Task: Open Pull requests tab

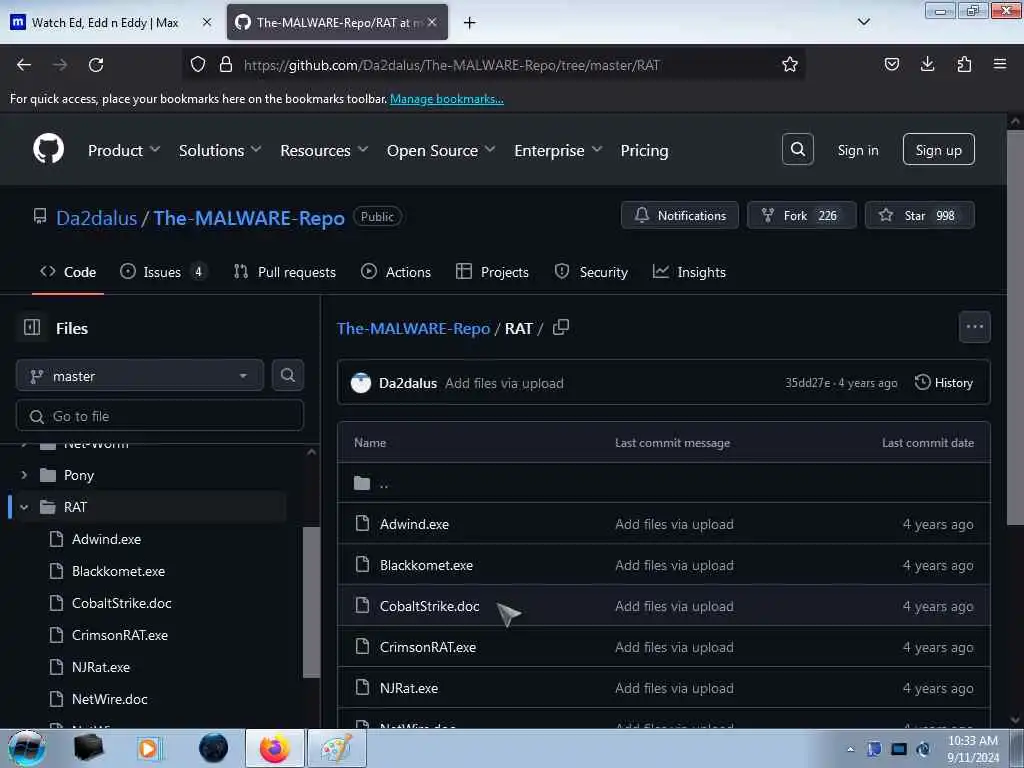Action: (x=285, y=272)
